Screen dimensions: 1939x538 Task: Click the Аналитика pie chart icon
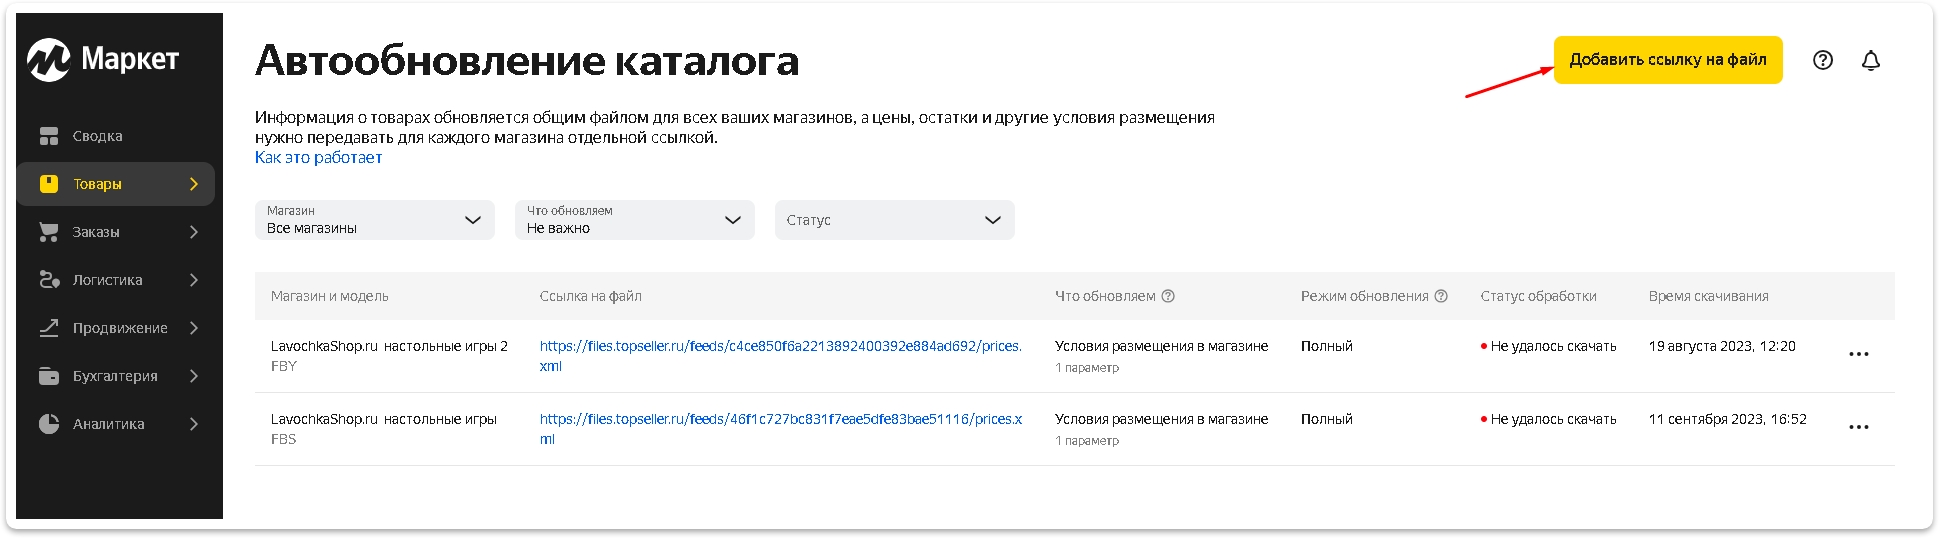49,424
